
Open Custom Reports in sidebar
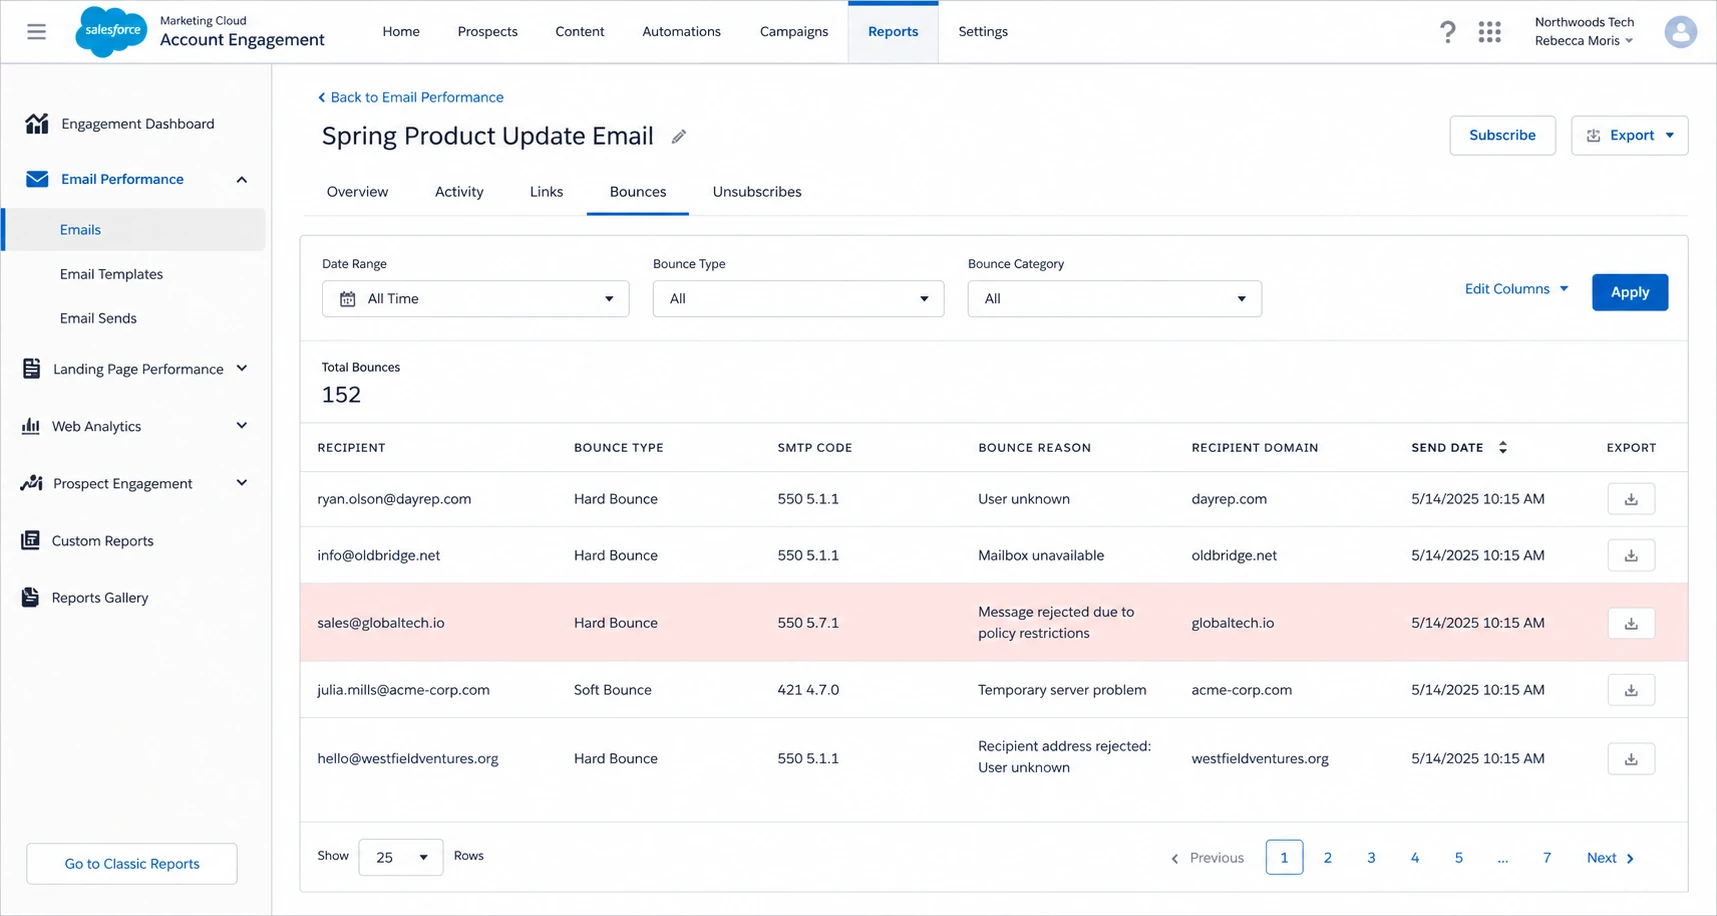click(x=102, y=541)
